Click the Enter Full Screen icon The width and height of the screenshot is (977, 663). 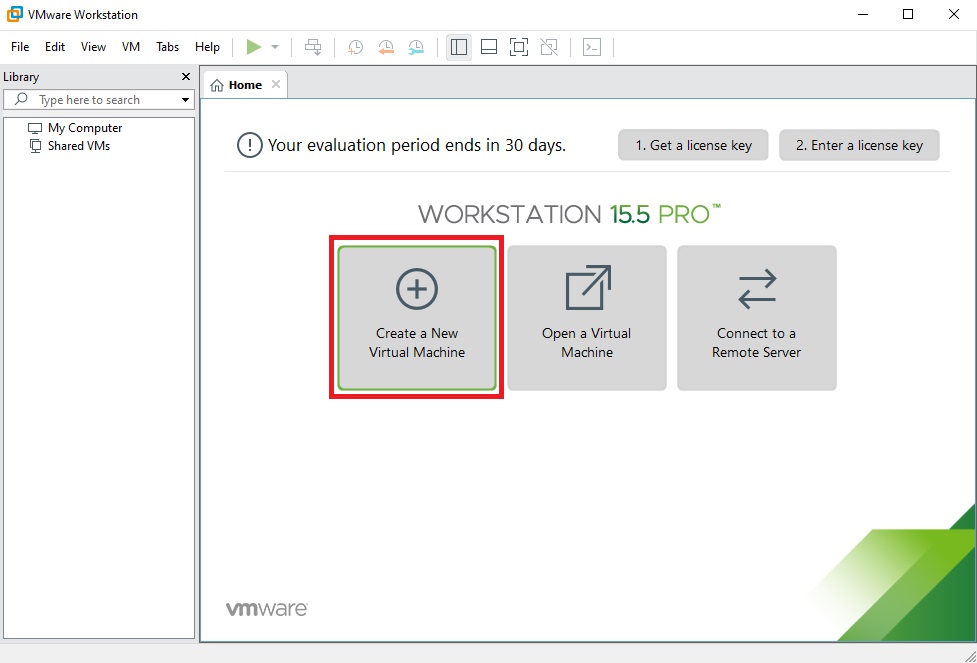519,47
